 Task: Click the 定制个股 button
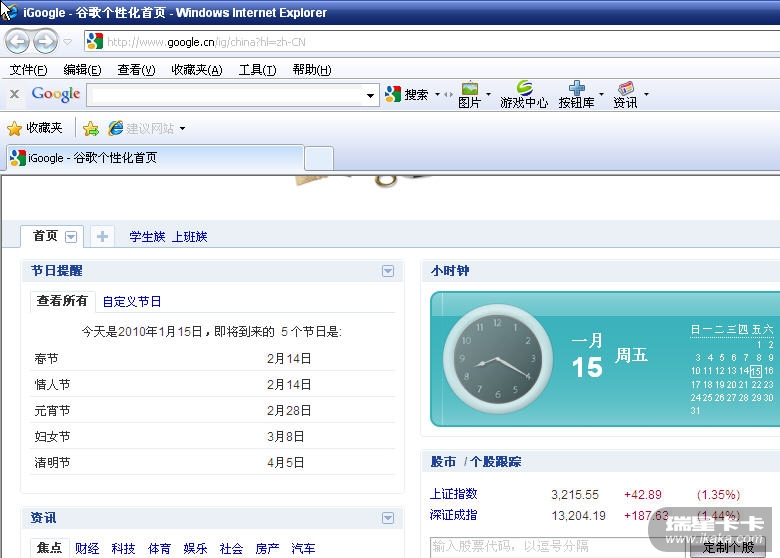(728, 548)
